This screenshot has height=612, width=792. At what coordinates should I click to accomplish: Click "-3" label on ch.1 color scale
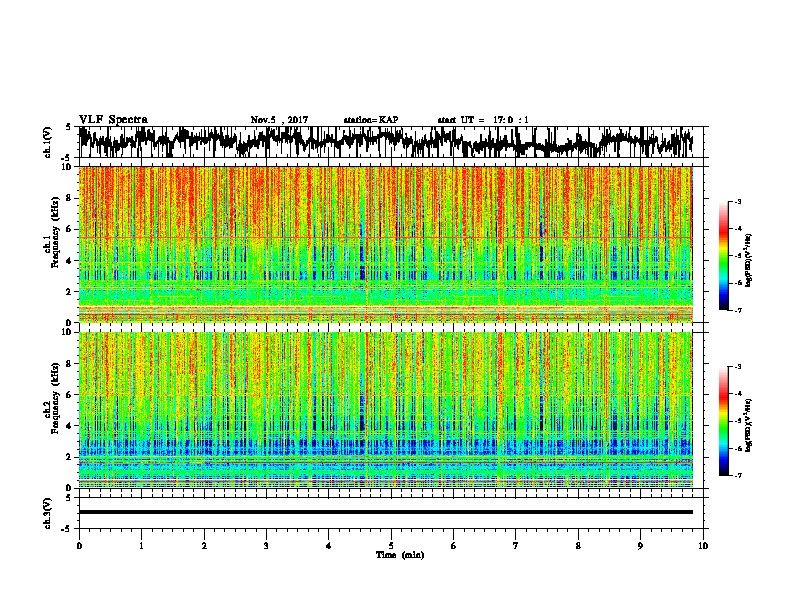pos(738,201)
